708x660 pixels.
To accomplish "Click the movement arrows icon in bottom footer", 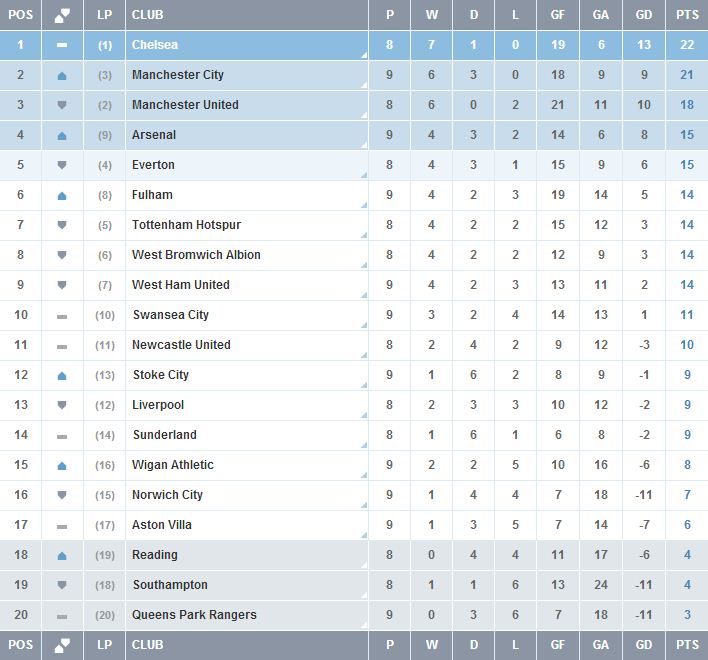I will 62,645.
